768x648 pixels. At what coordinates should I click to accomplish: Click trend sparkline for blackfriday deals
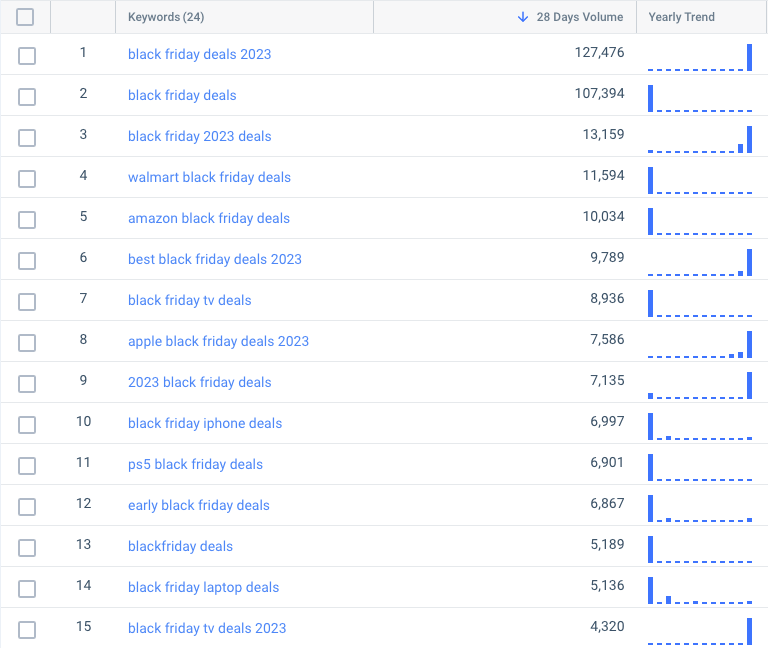coord(700,550)
